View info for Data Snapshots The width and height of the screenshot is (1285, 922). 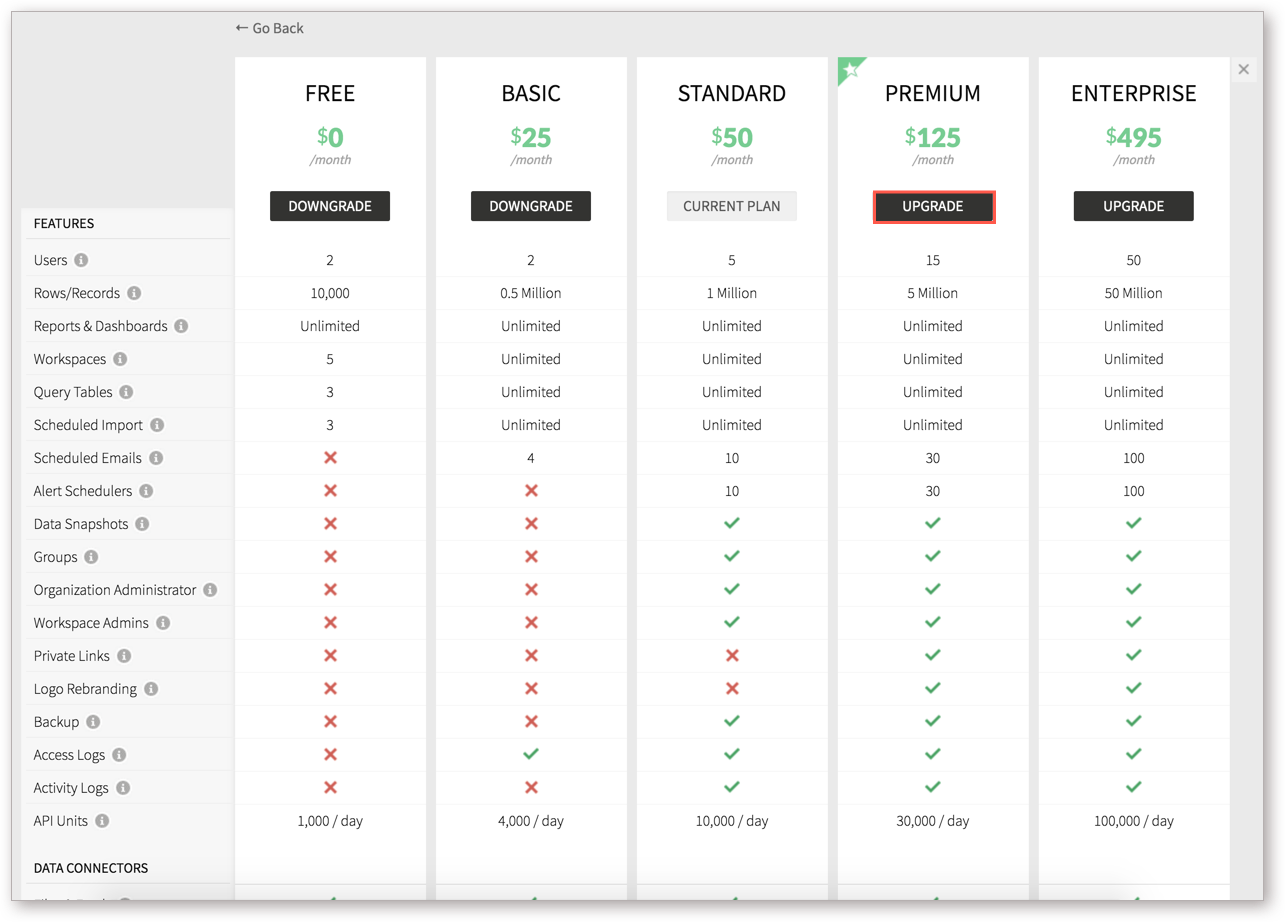tap(142, 523)
